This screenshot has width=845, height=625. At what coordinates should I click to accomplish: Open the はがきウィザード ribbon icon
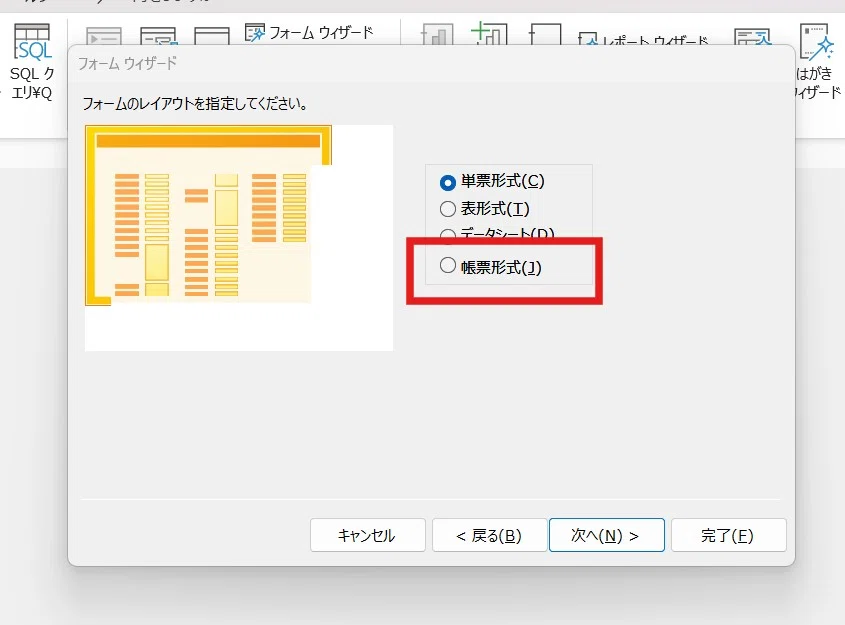818,61
